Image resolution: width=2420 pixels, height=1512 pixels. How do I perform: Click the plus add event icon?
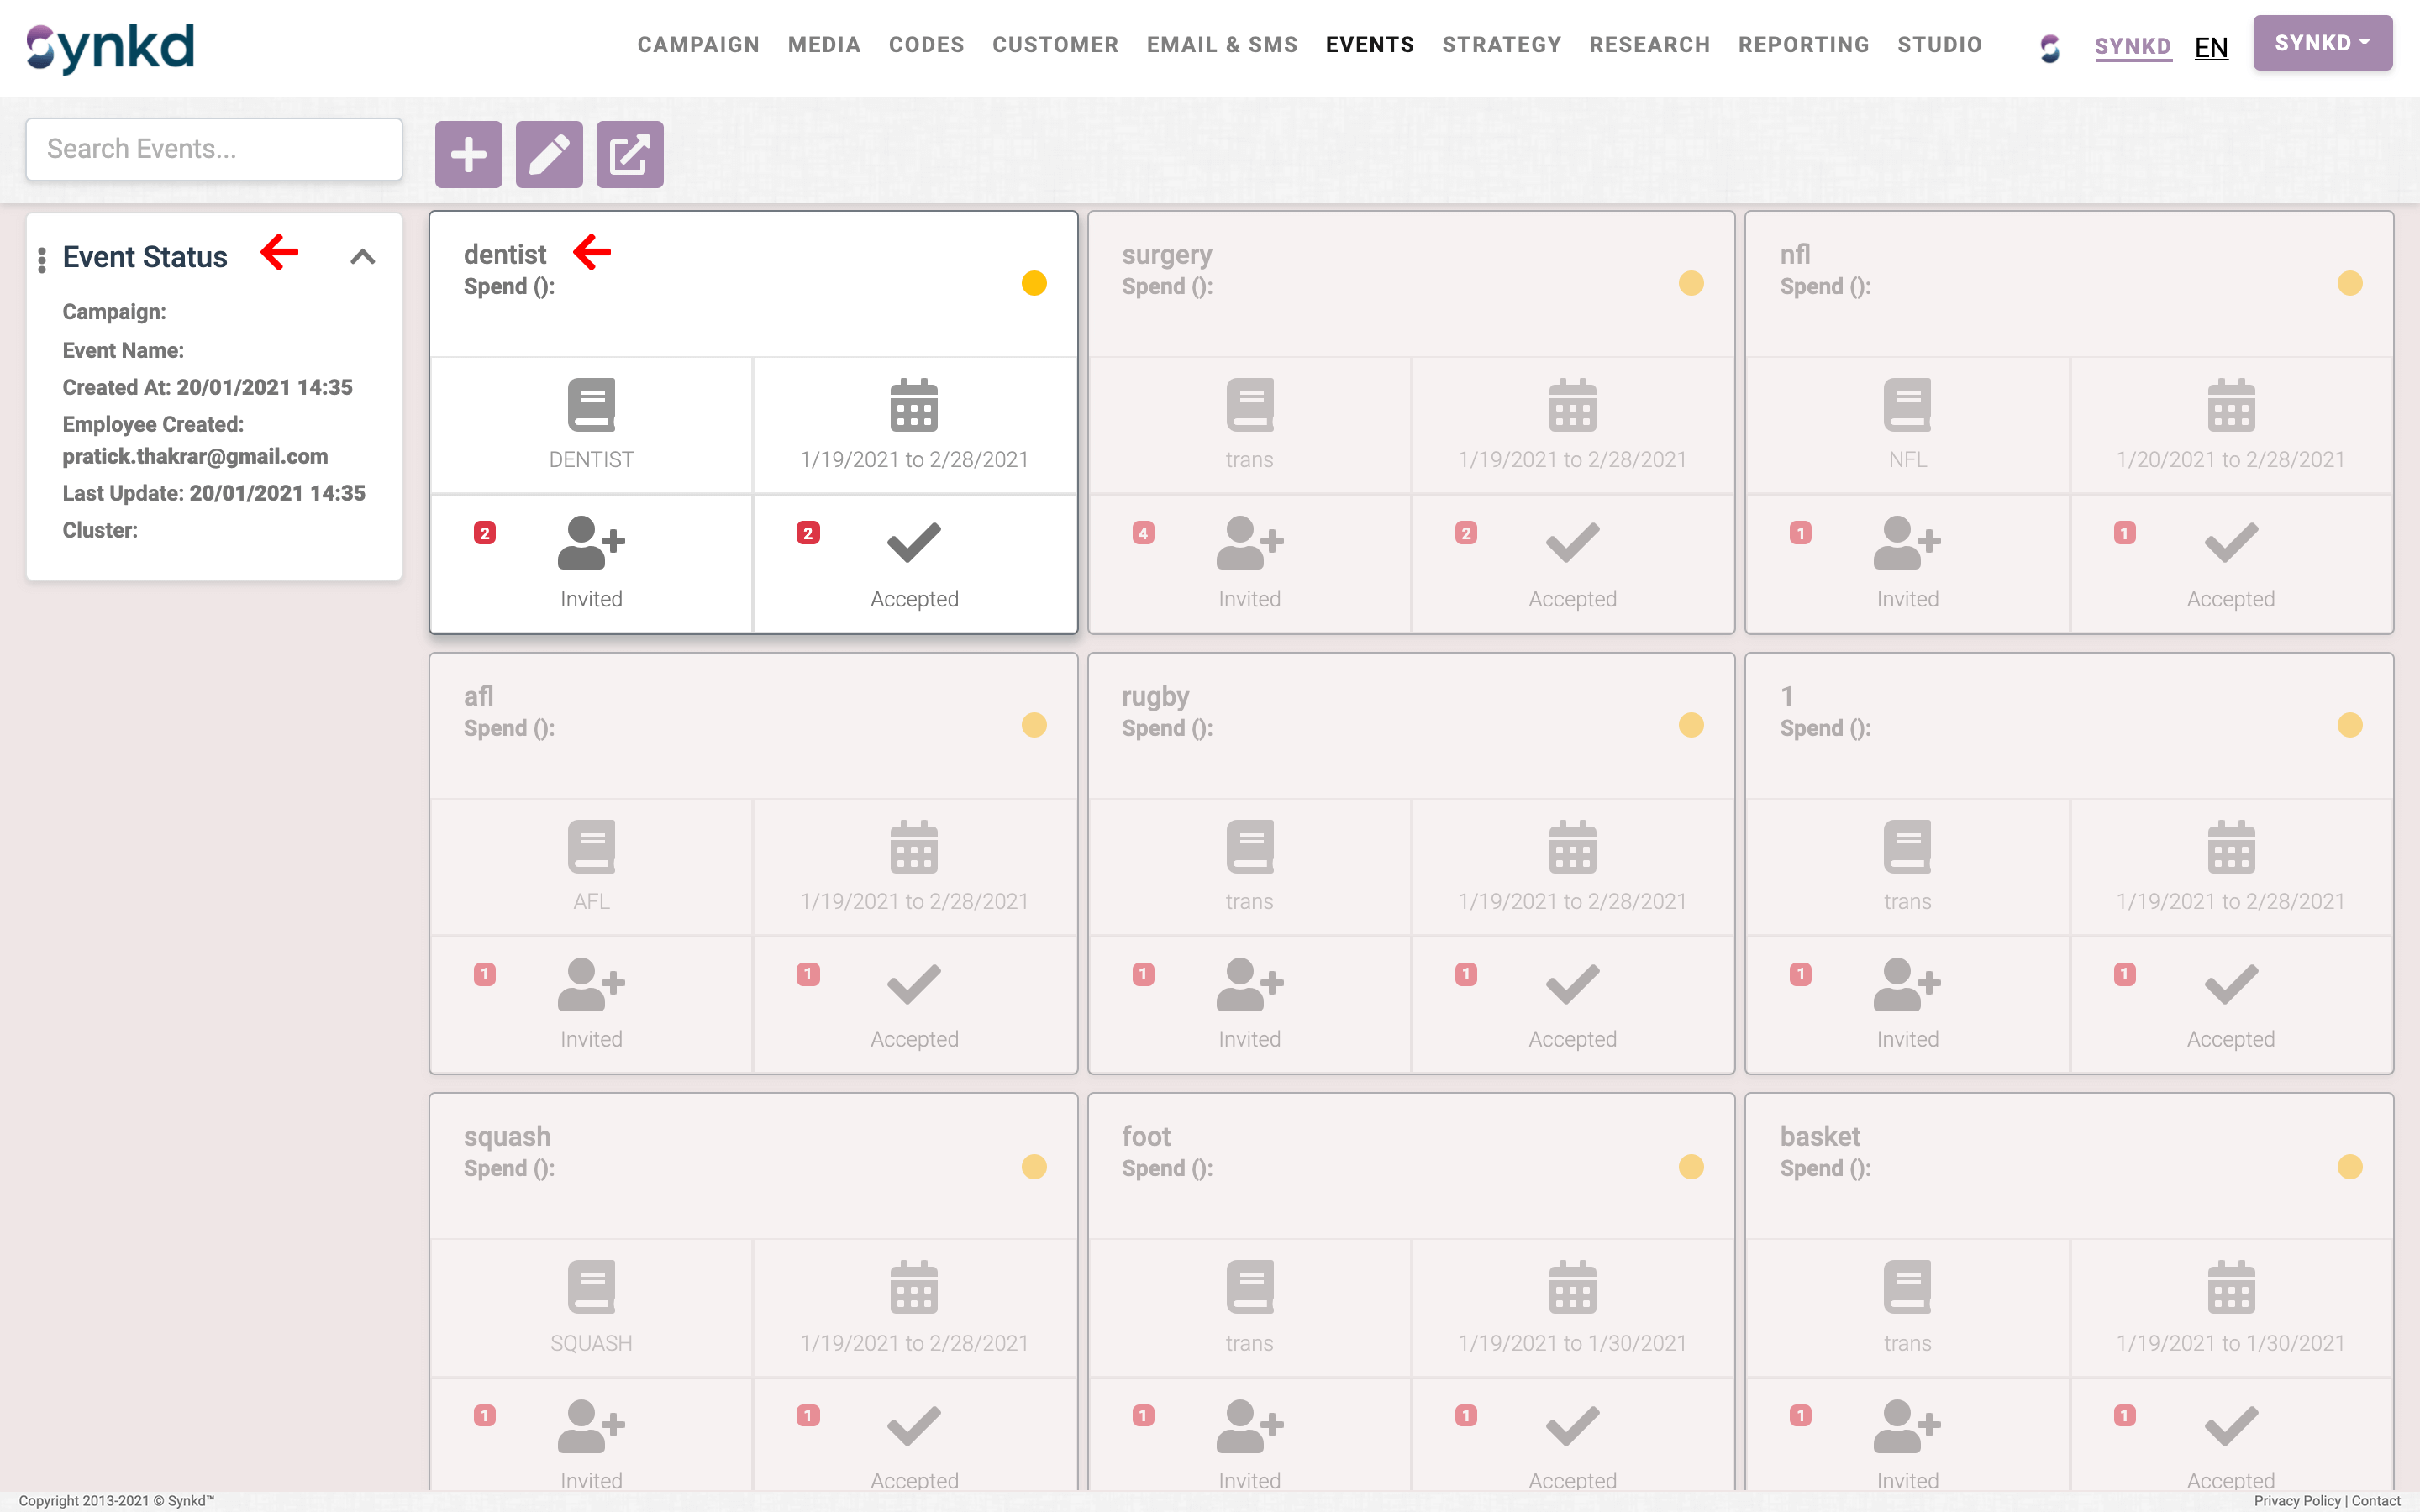(468, 154)
